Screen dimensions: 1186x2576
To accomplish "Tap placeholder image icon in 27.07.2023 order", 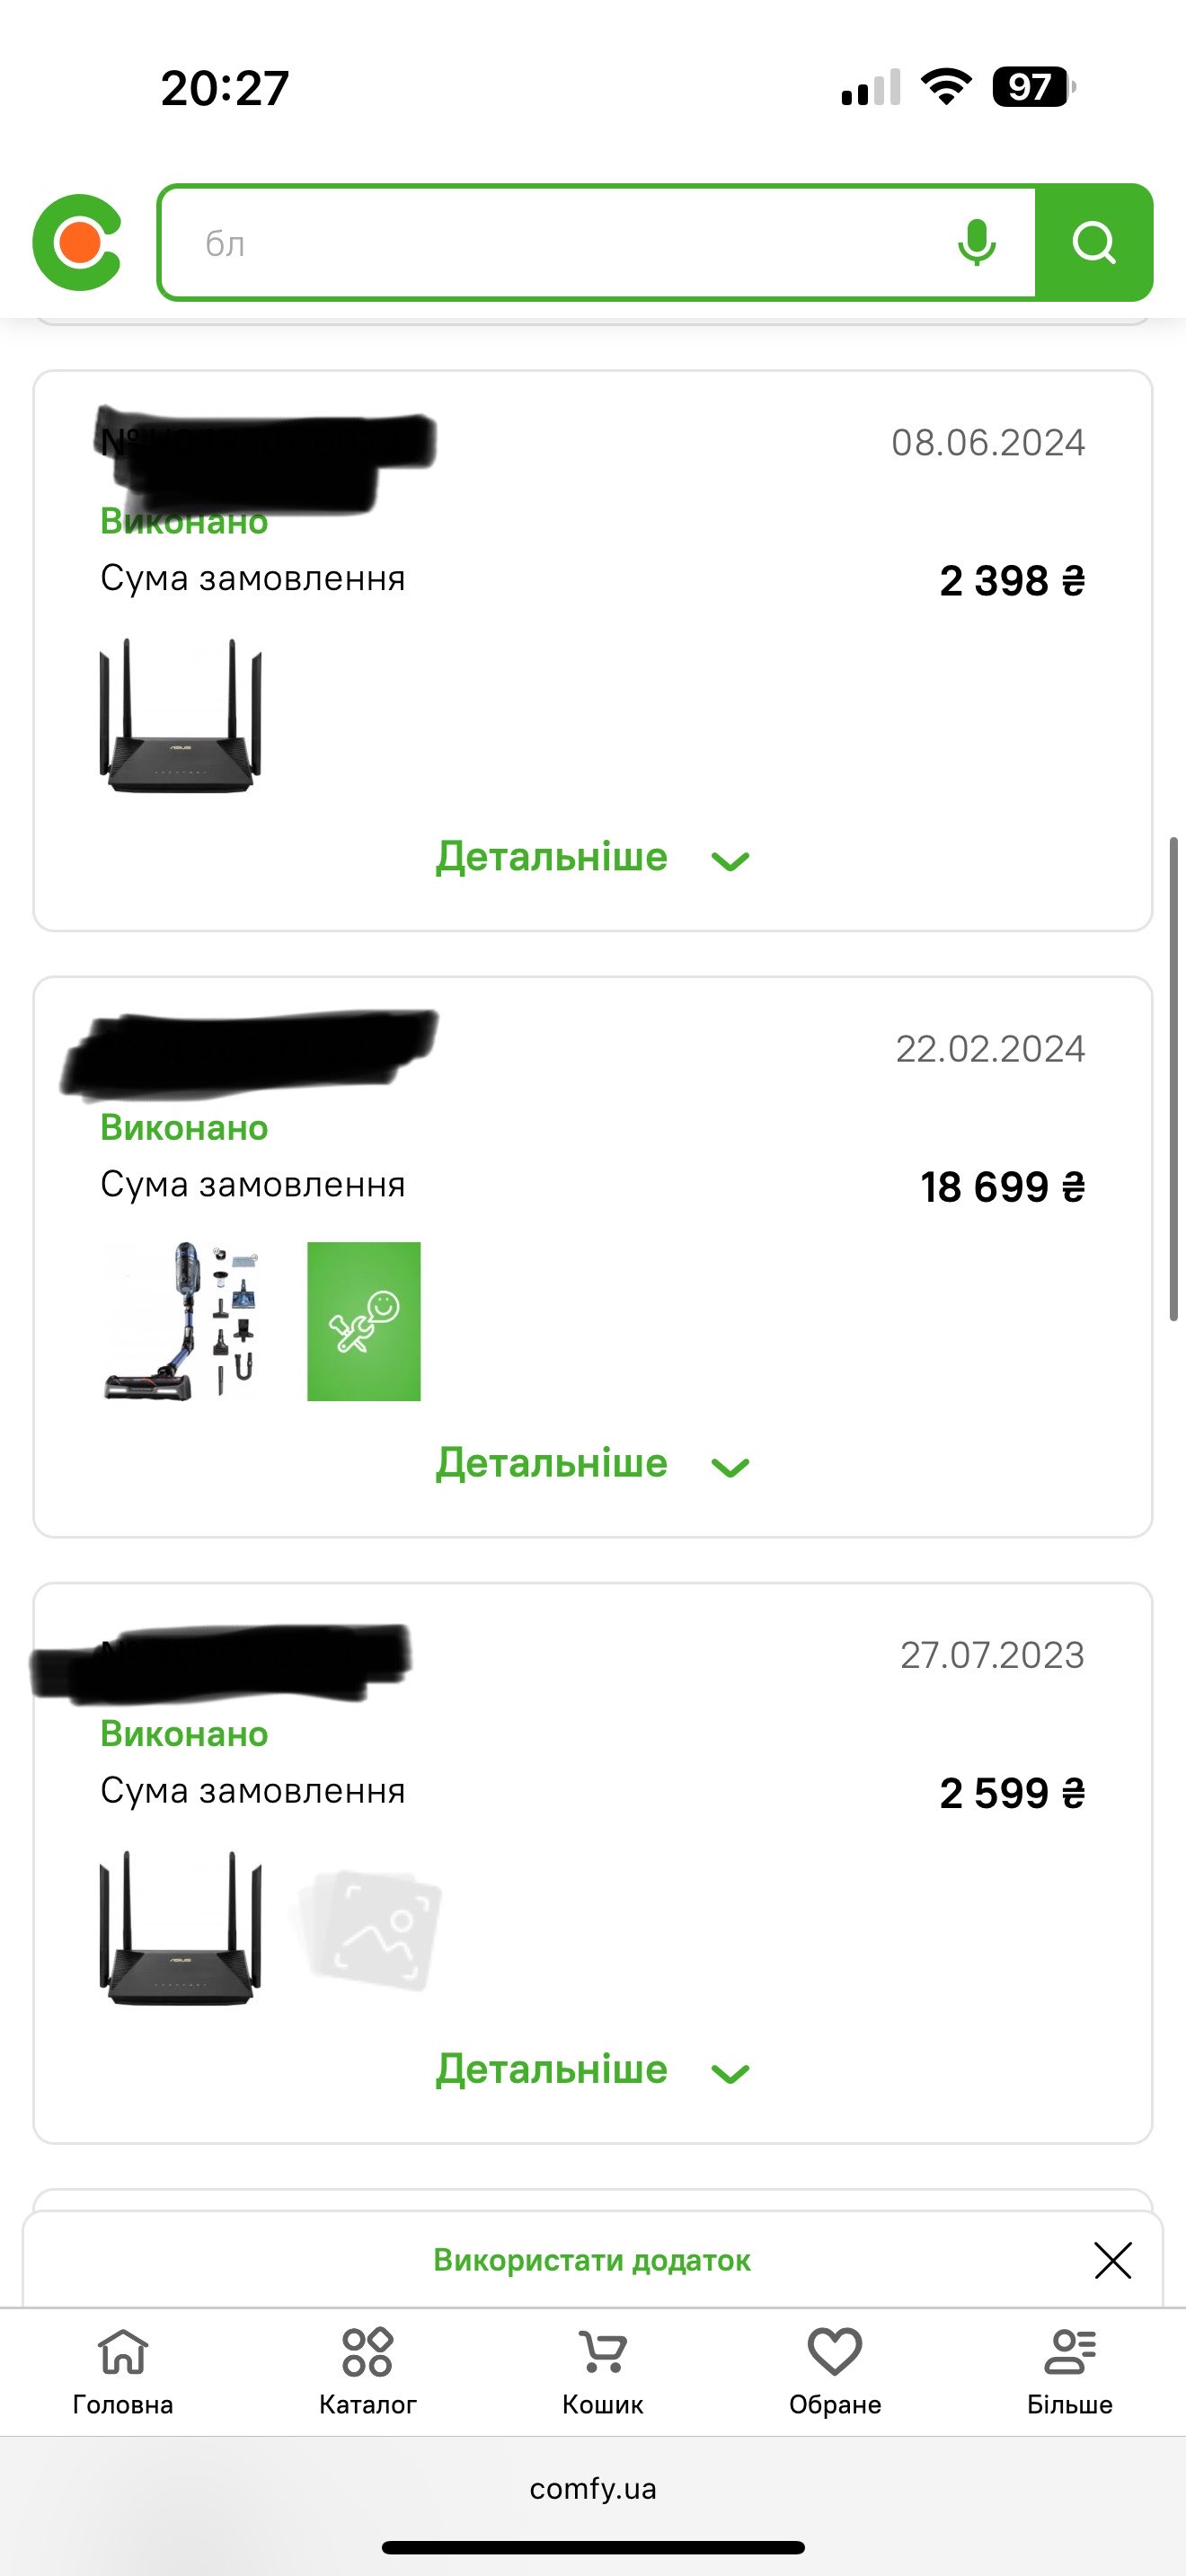I will click(368, 1927).
